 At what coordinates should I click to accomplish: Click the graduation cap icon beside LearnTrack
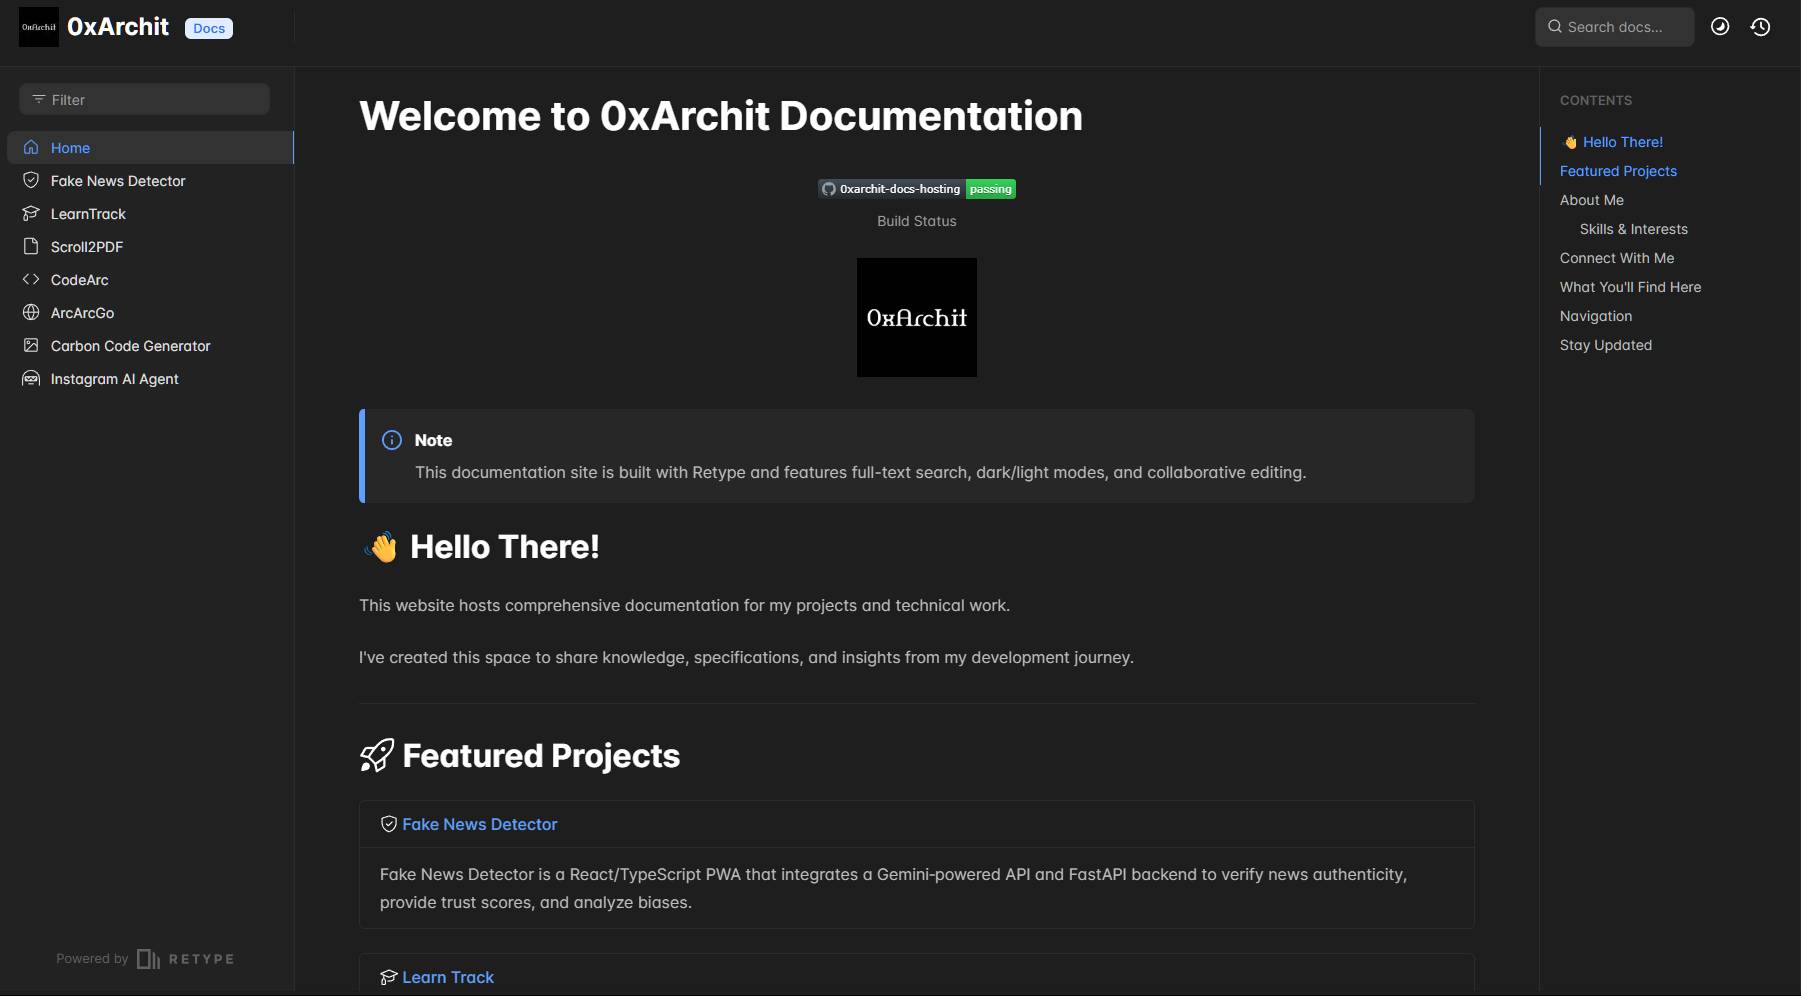click(x=31, y=213)
